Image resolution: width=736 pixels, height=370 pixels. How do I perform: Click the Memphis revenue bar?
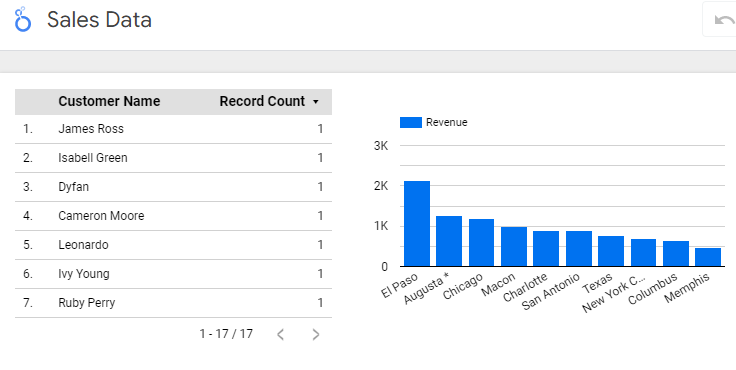click(x=708, y=257)
